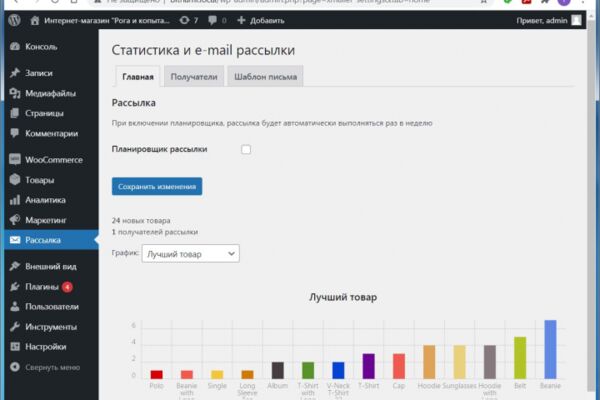Click the Лучший товар chart title
The width and height of the screenshot is (600, 400).
click(x=343, y=297)
